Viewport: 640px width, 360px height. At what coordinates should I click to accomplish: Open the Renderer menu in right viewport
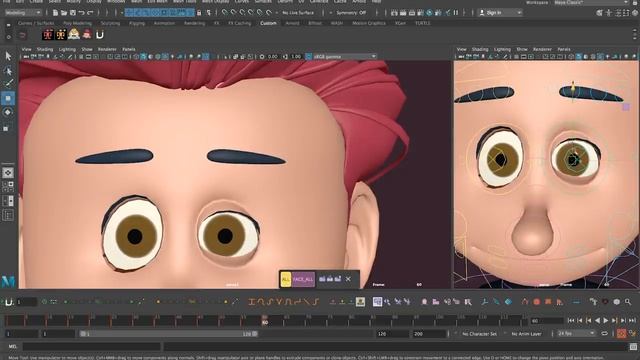point(542,49)
